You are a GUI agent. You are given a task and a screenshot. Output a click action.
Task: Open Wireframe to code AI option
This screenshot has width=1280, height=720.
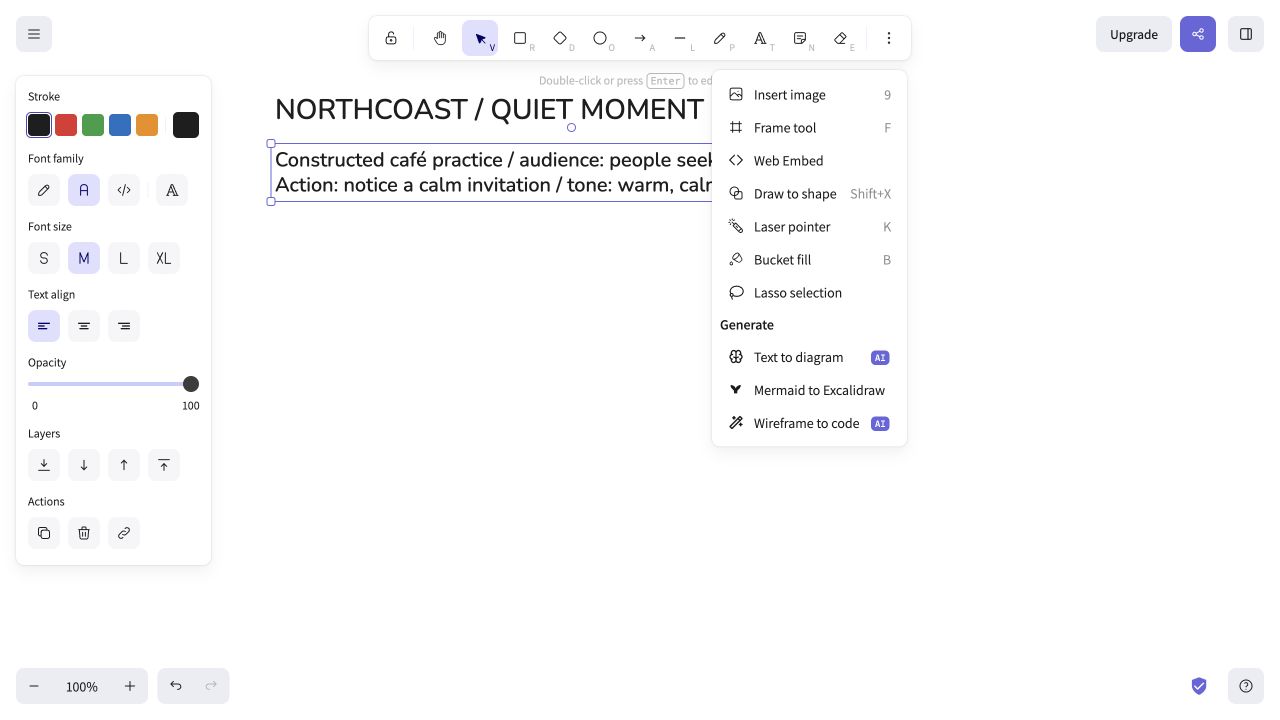(x=809, y=423)
